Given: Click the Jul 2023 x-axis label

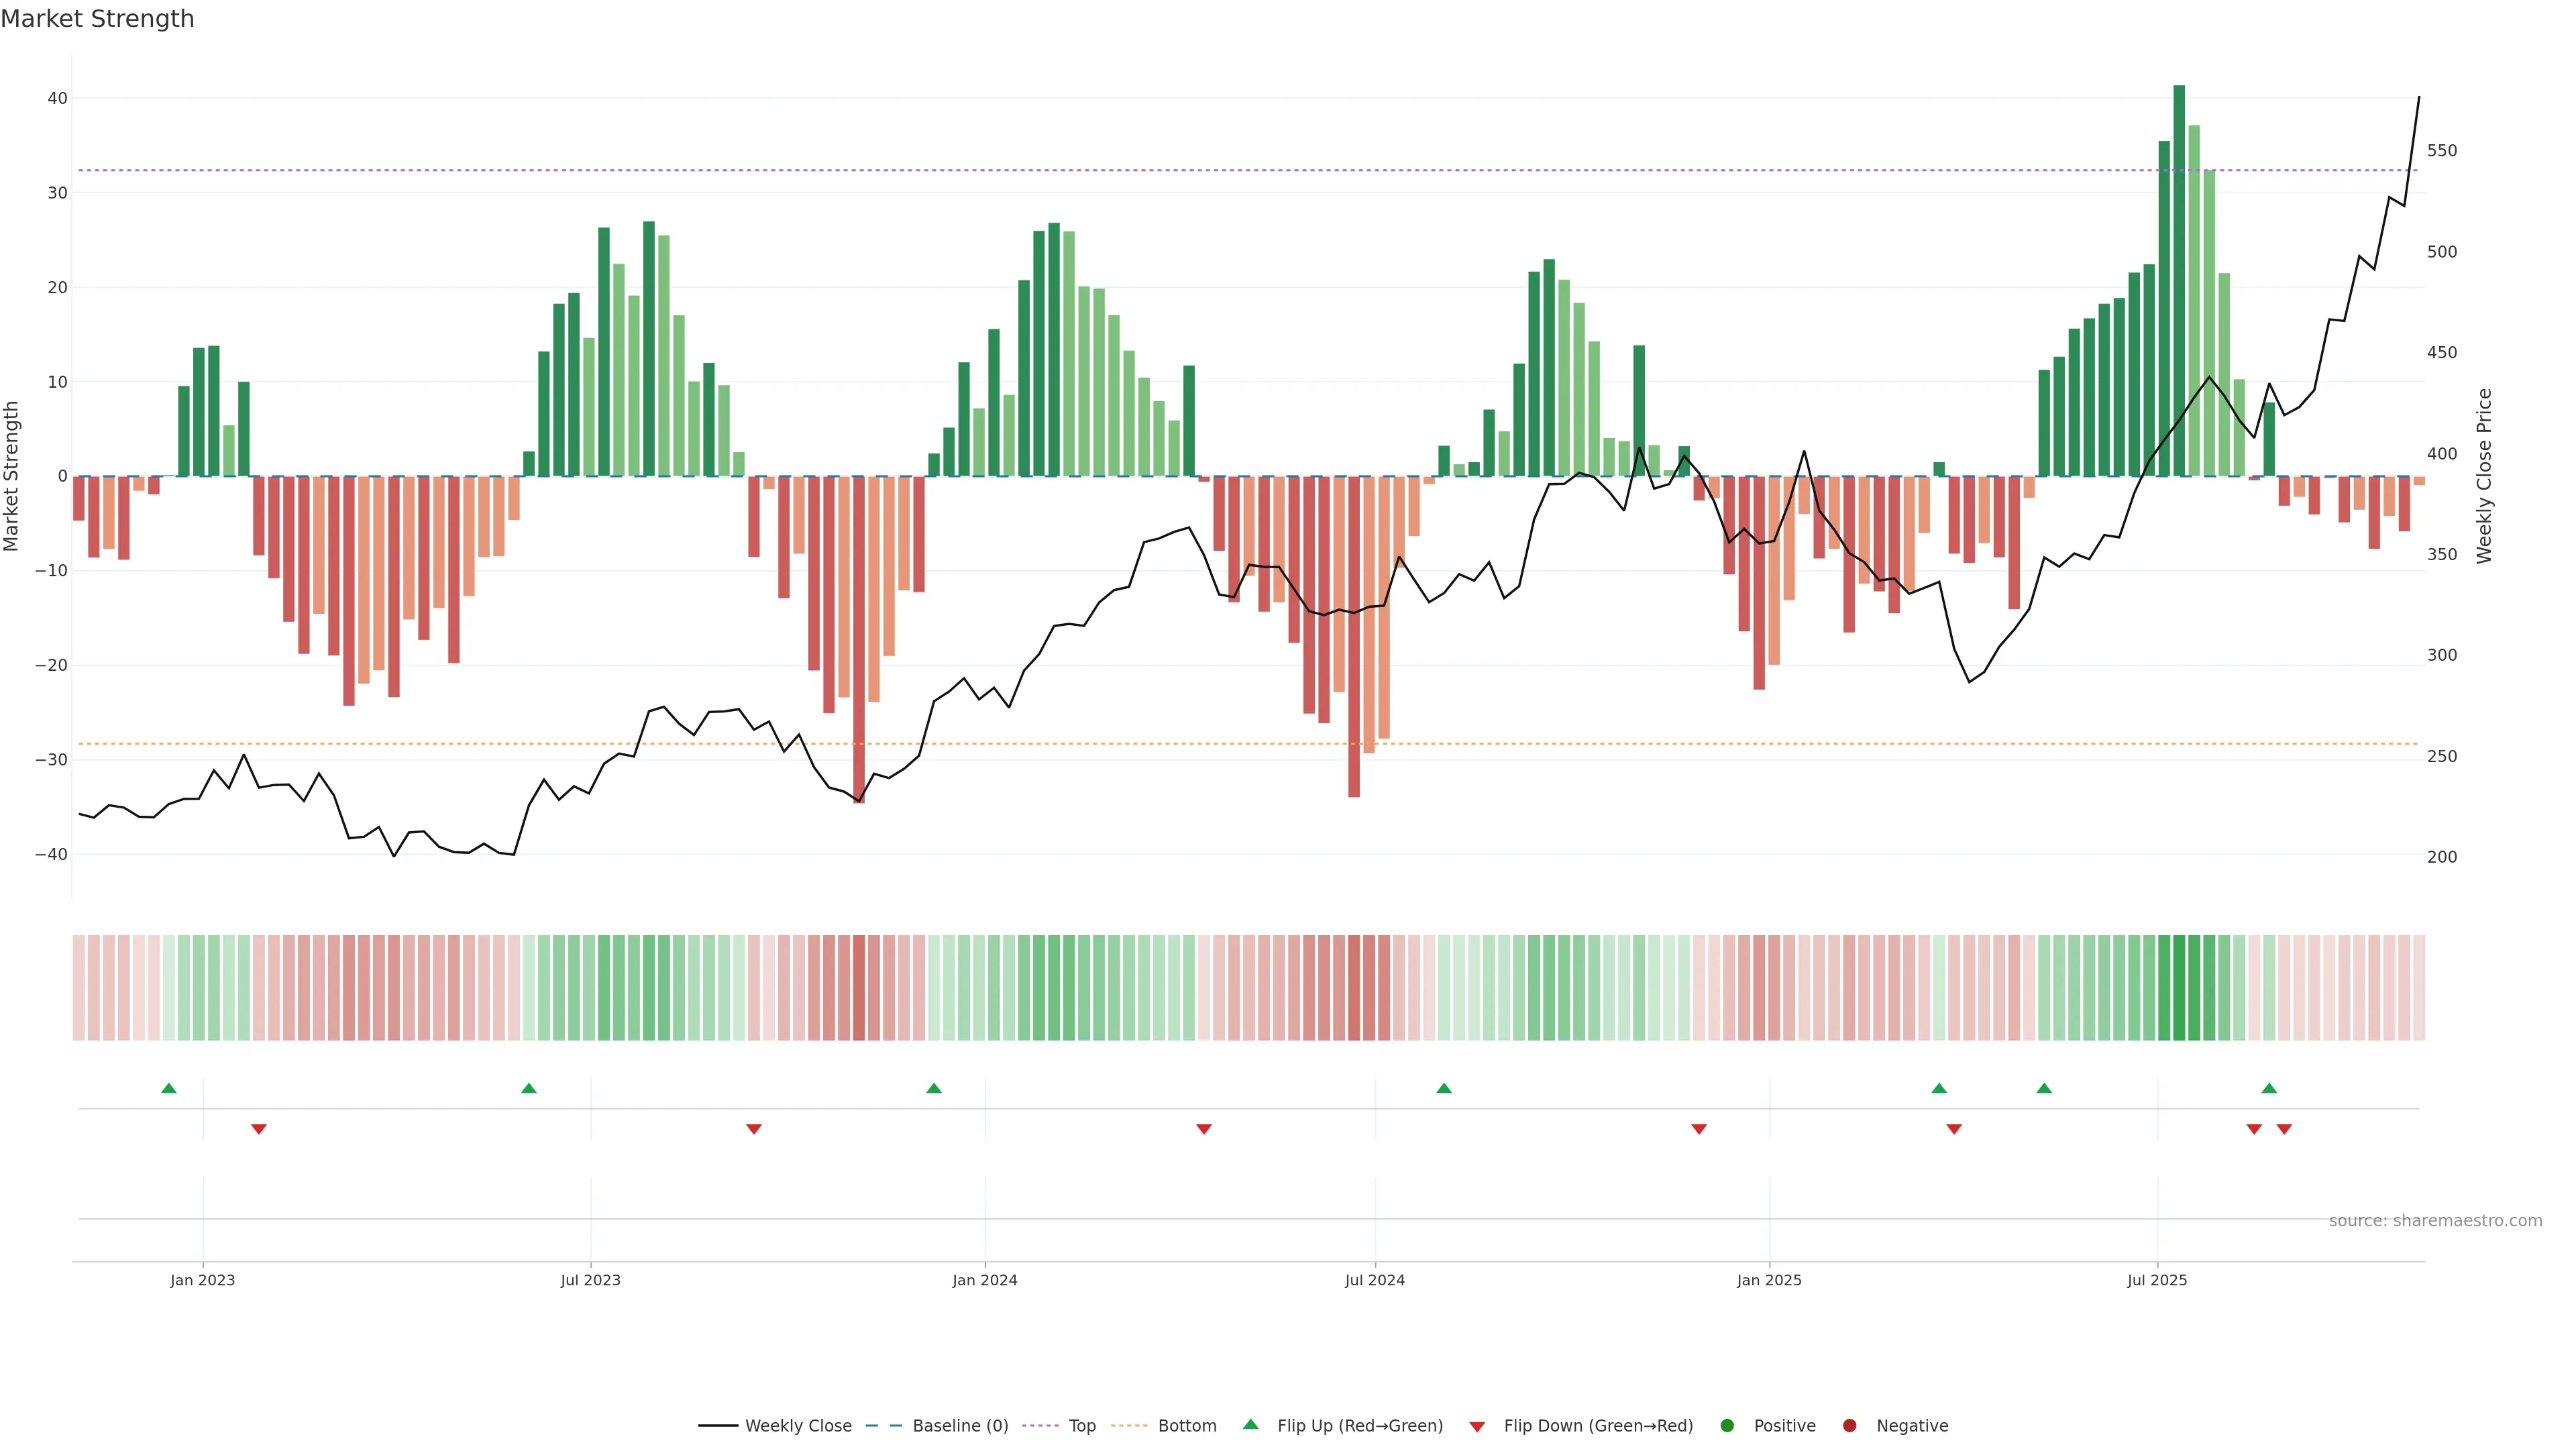Looking at the screenshot, I should [590, 1280].
